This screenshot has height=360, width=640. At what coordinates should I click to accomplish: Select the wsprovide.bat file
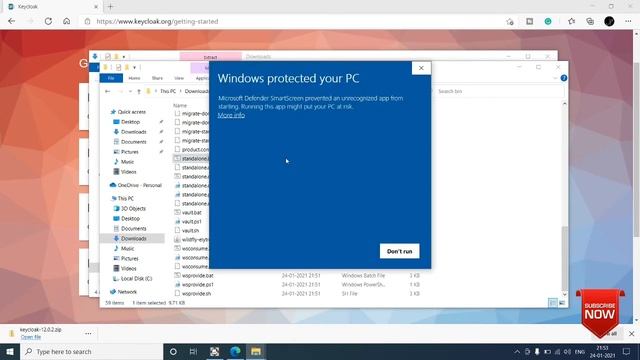198,276
